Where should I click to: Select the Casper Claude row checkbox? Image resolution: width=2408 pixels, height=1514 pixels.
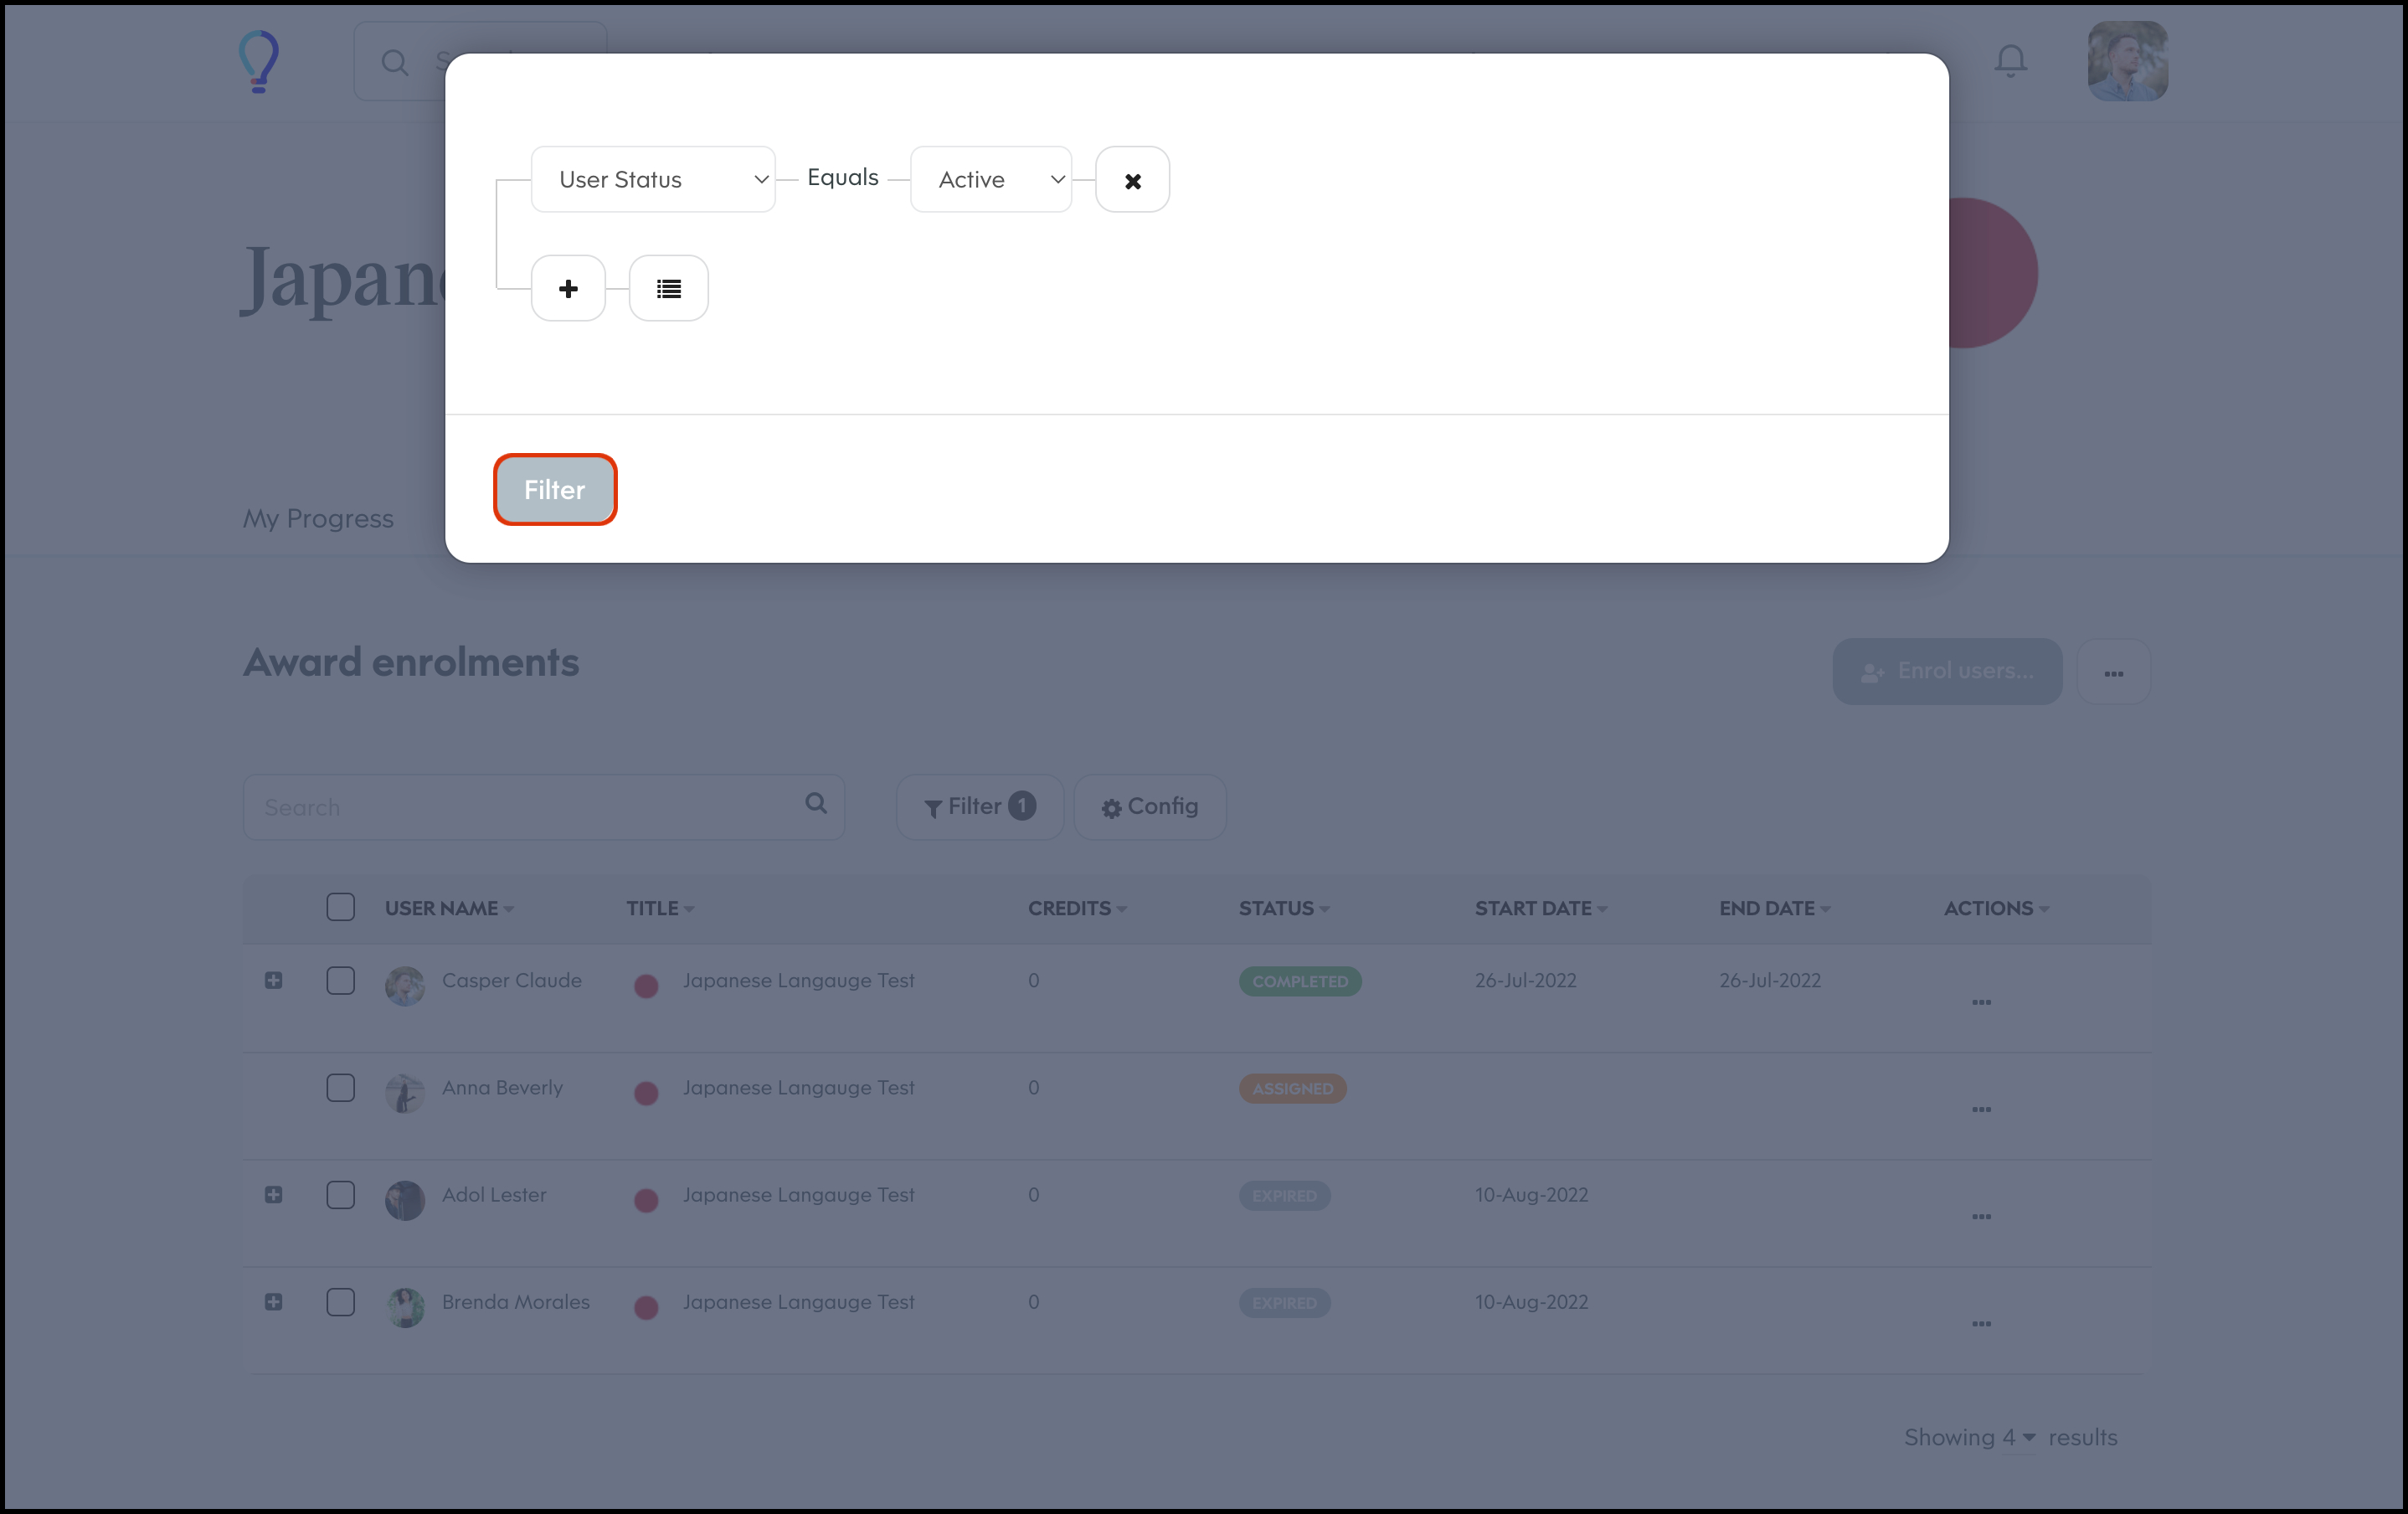(x=341, y=980)
